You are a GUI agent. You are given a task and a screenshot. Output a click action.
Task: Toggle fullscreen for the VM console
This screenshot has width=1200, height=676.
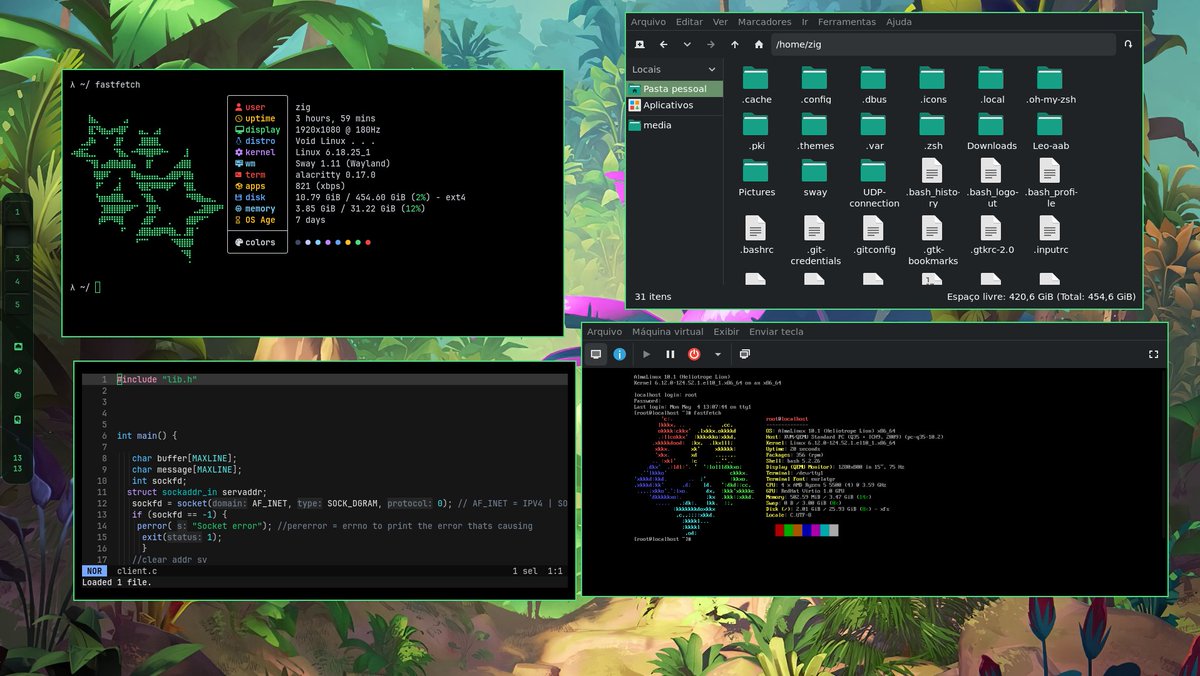point(1153,354)
